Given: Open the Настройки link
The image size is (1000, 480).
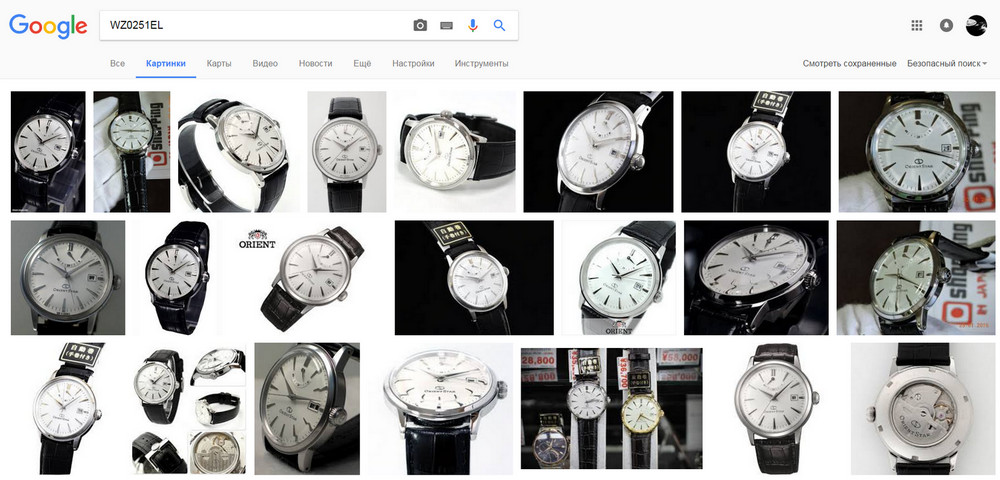Looking at the screenshot, I should coord(413,64).
